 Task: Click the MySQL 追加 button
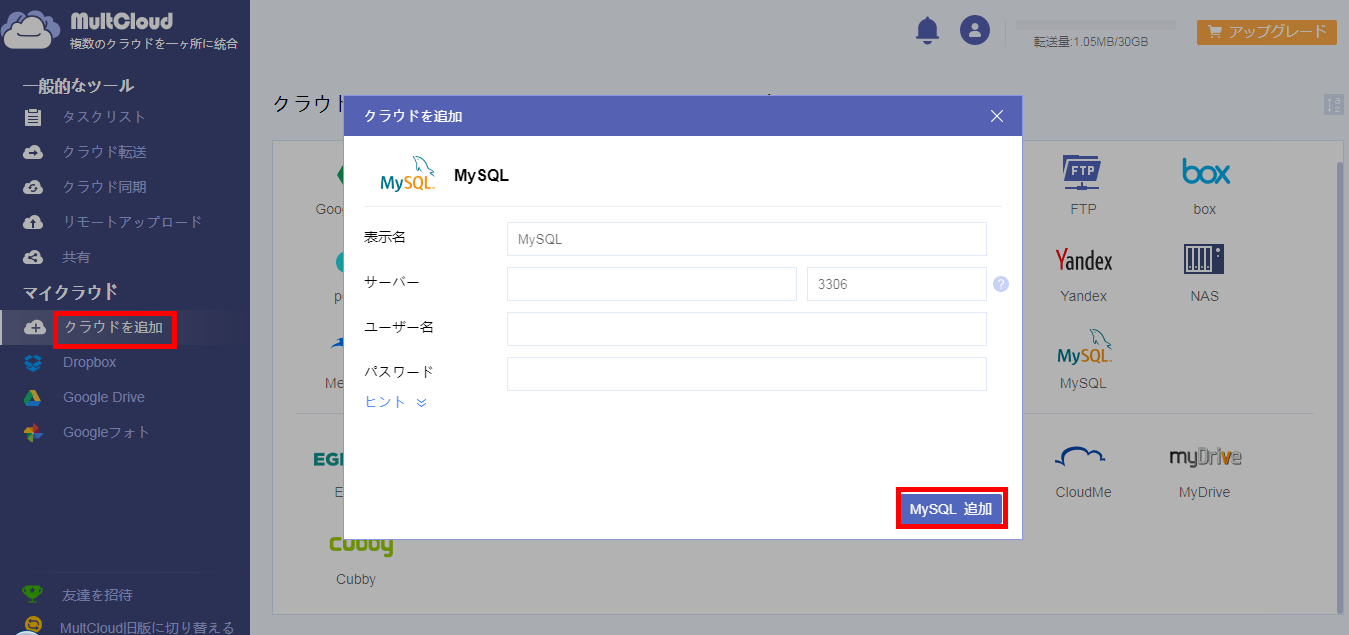(x=951, y=509)
